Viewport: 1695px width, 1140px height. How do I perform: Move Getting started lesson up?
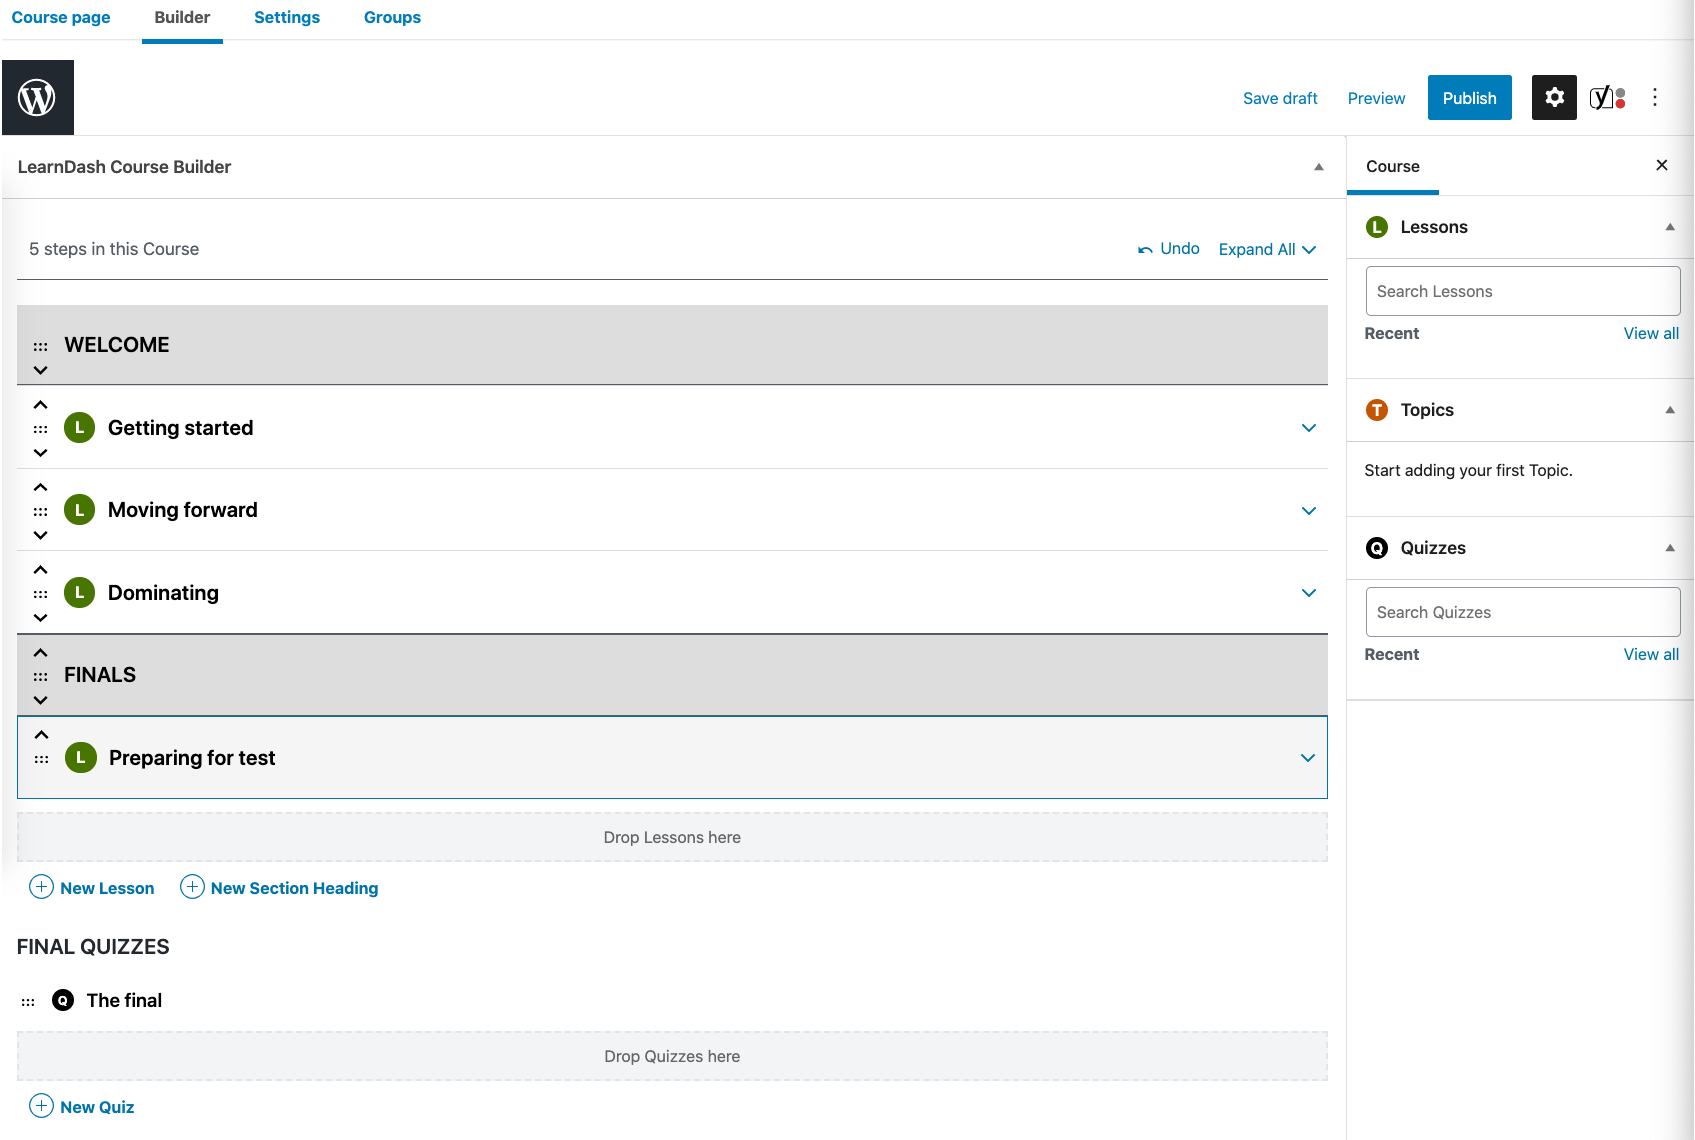pyautogui.click(x=40, y=405)
